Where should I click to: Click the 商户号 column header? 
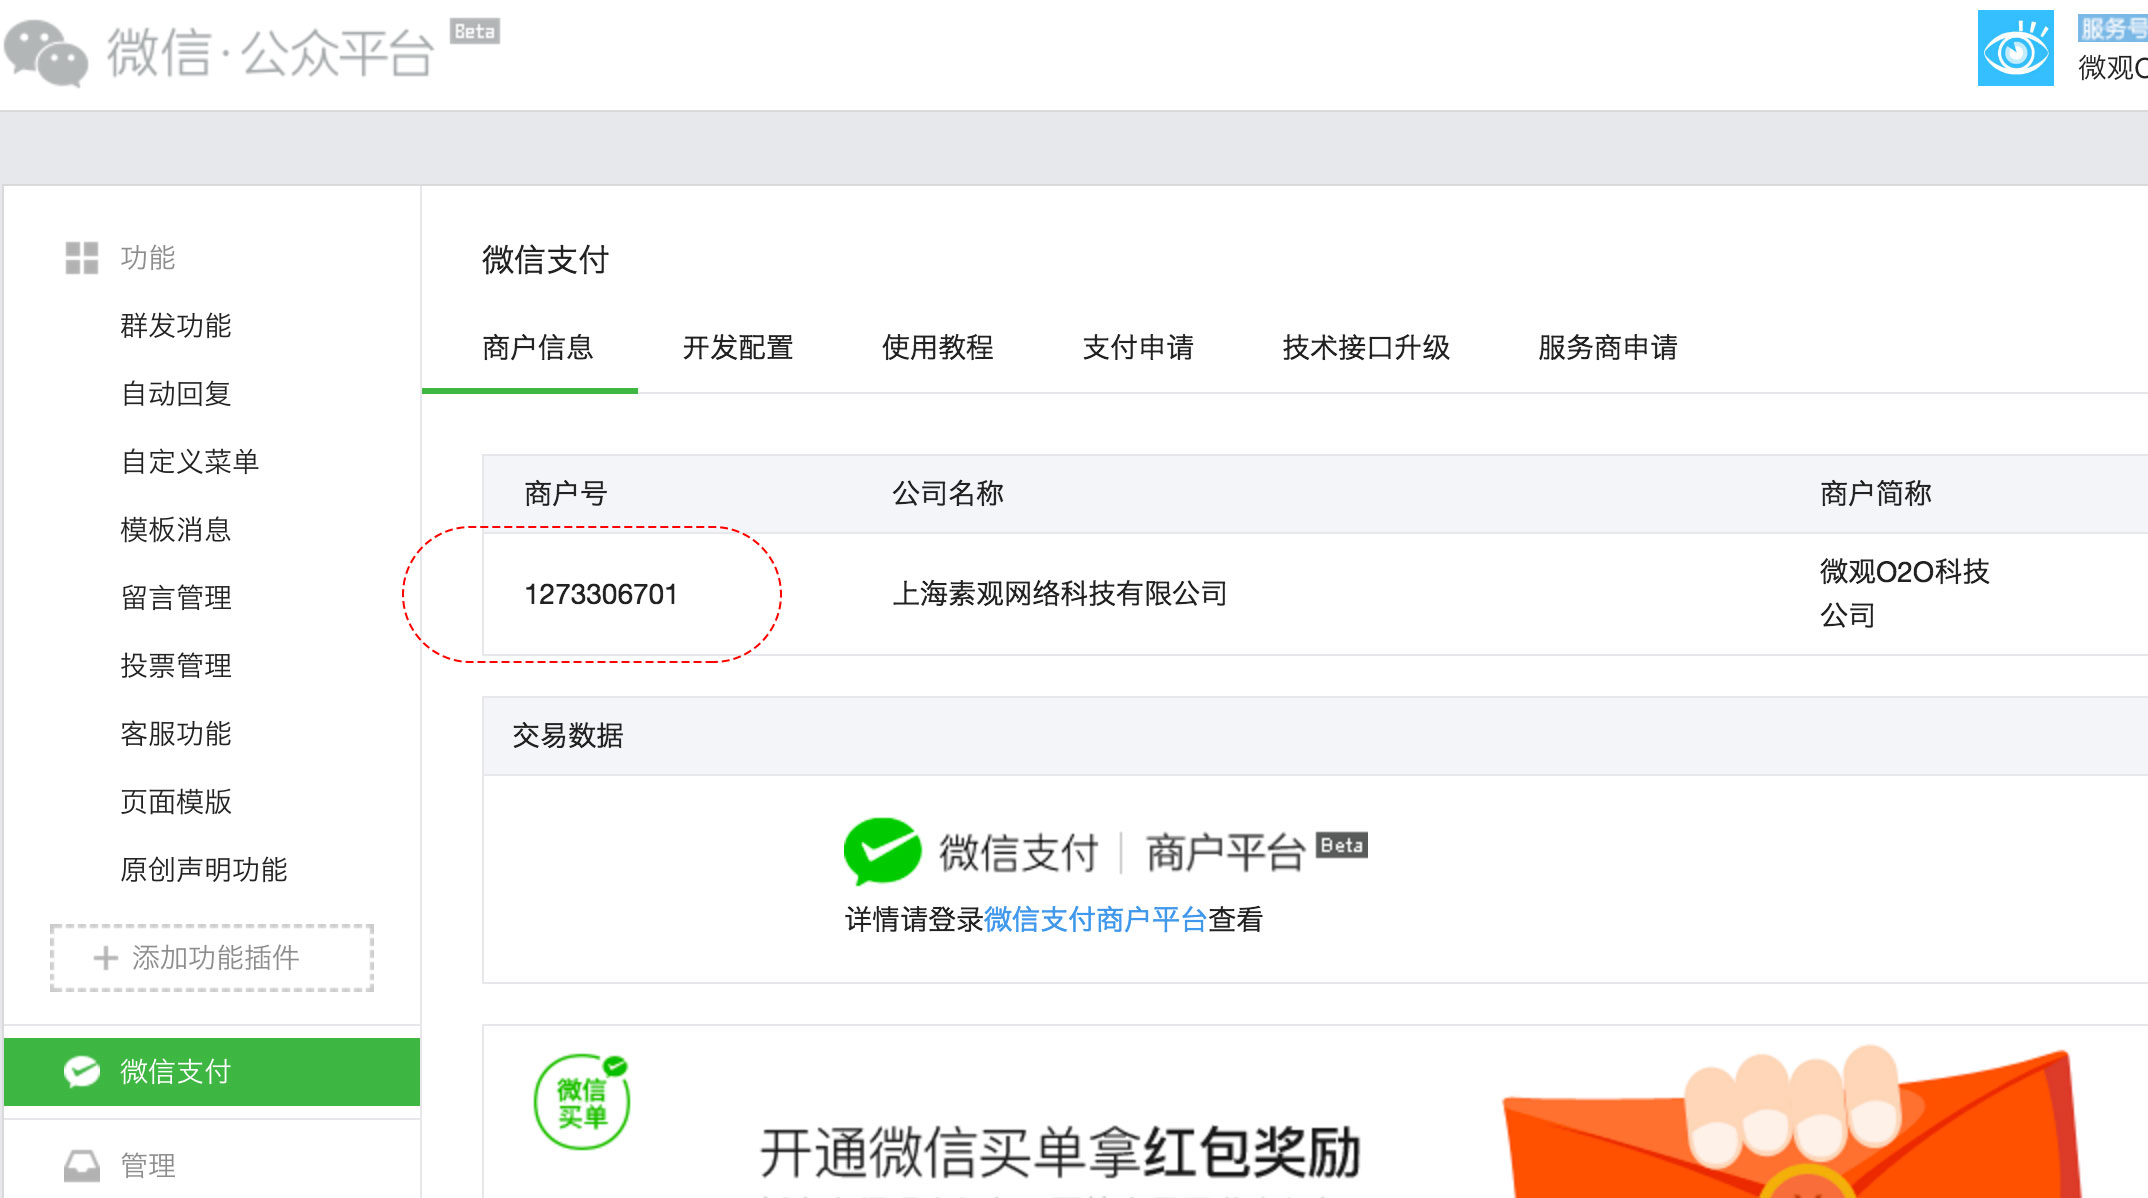(565, 493)
